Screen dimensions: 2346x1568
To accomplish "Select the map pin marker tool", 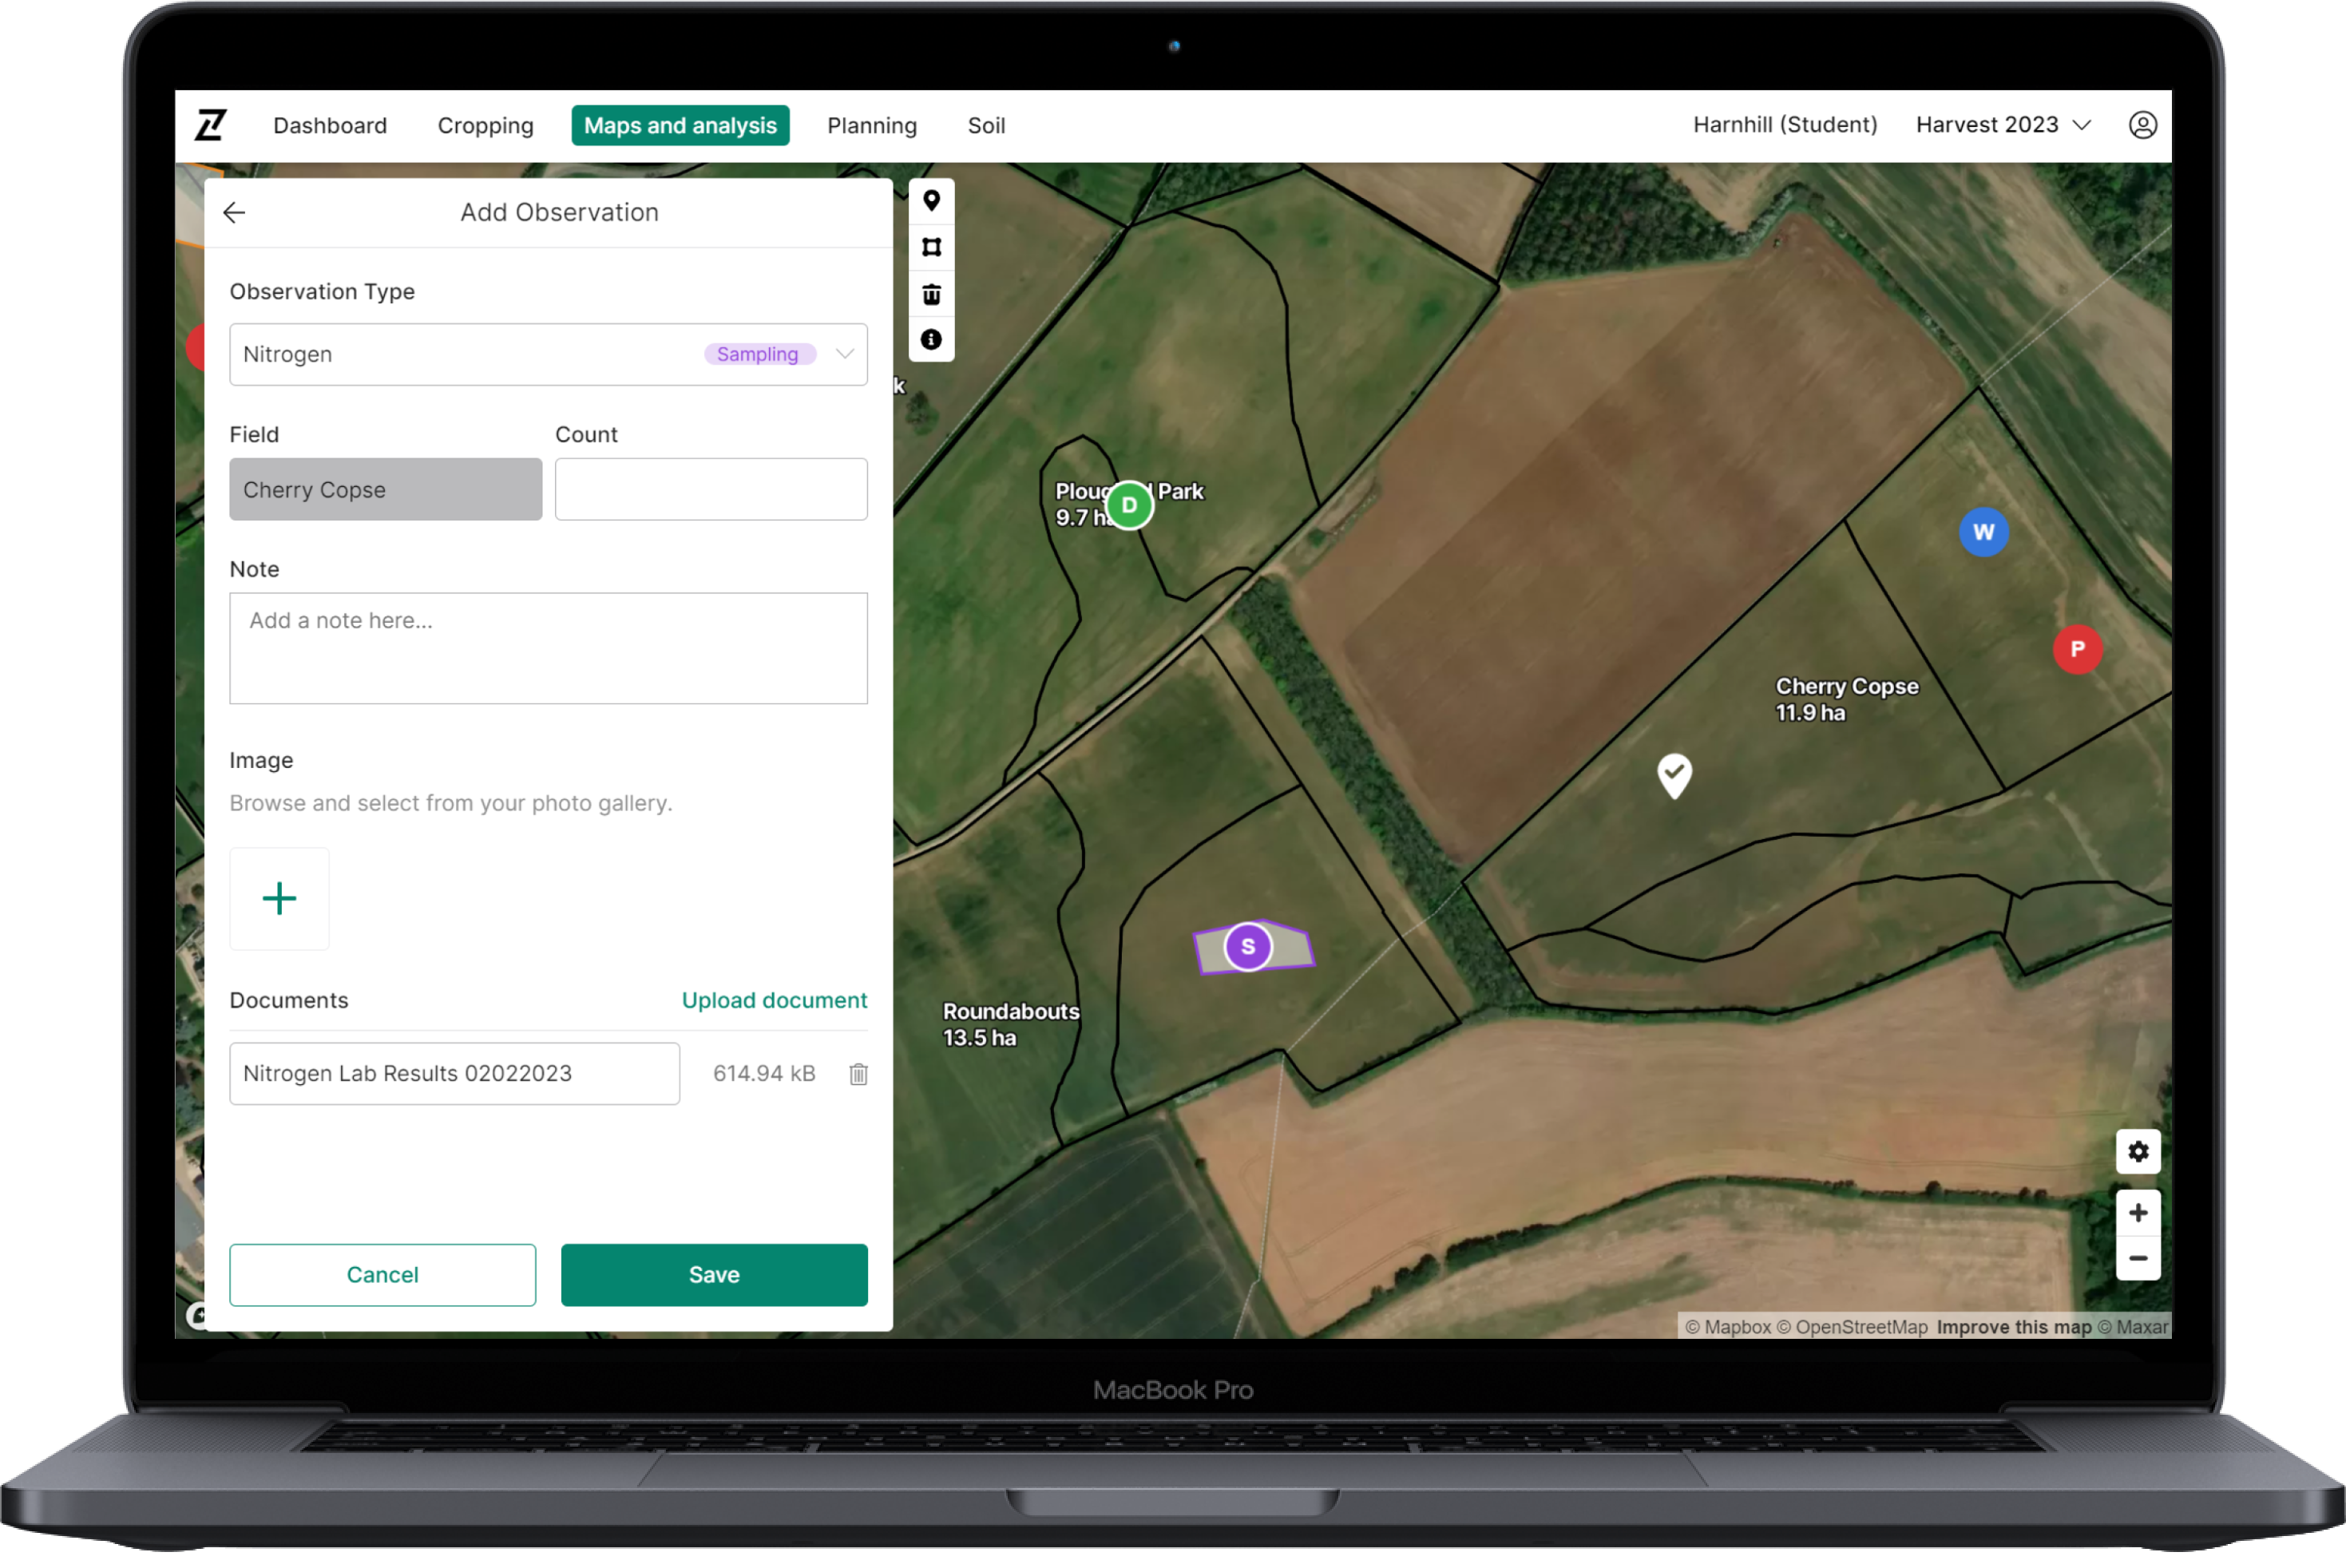I will (x=931, y=201).
